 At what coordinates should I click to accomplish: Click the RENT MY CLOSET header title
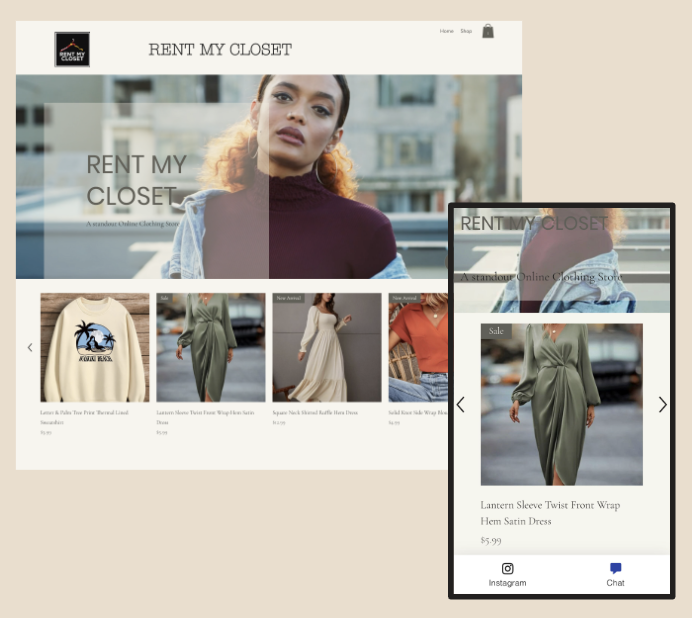tap(220, 49)
